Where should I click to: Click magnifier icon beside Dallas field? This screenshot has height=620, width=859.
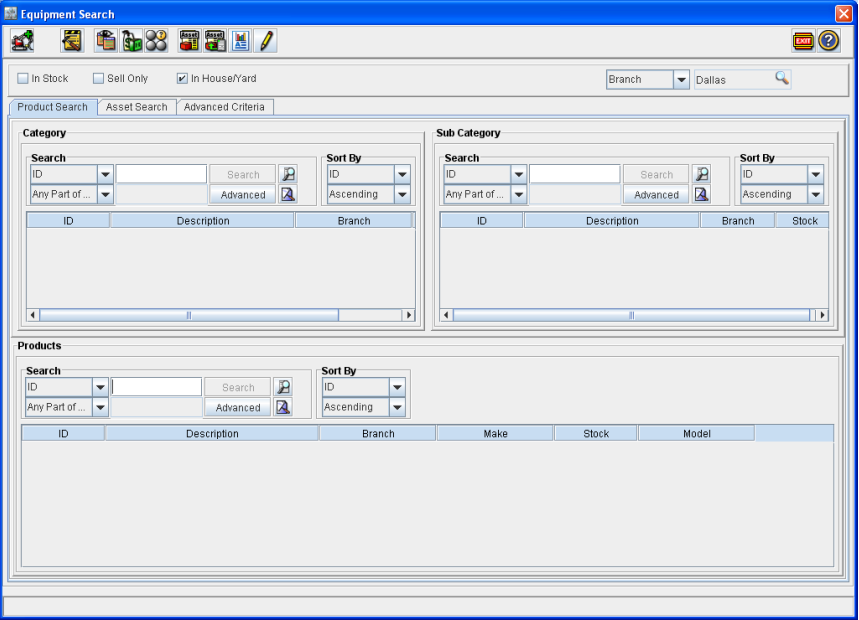click(x=782, y=78)
